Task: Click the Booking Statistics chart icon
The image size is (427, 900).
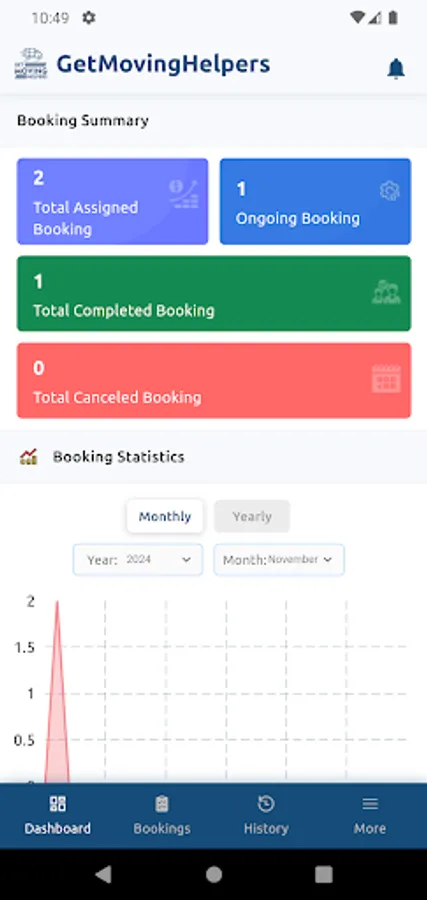Action: pos(28,457)
